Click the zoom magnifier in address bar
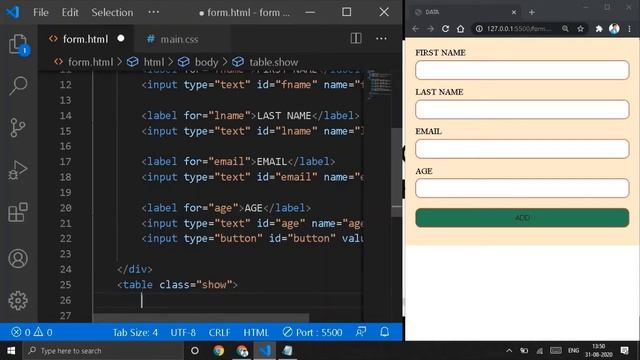 (x=565, y=29)
